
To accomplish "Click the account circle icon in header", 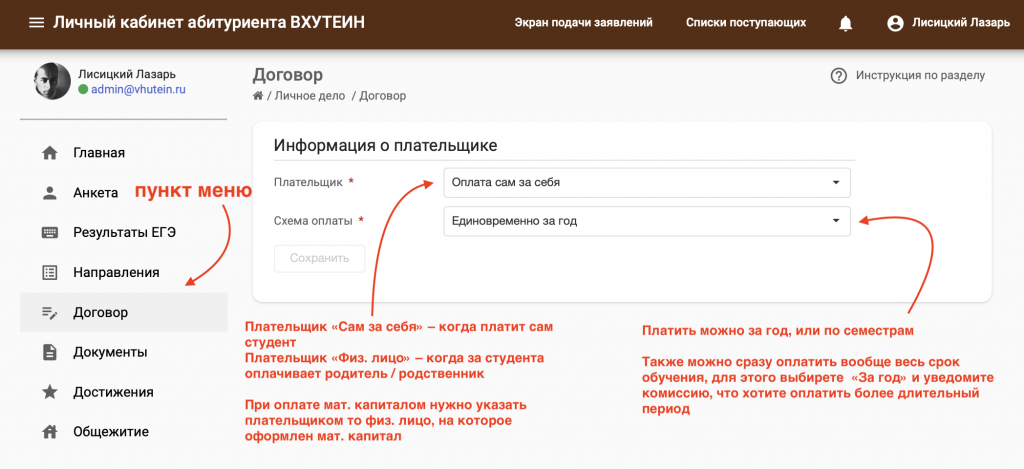I will coord(895,24).
